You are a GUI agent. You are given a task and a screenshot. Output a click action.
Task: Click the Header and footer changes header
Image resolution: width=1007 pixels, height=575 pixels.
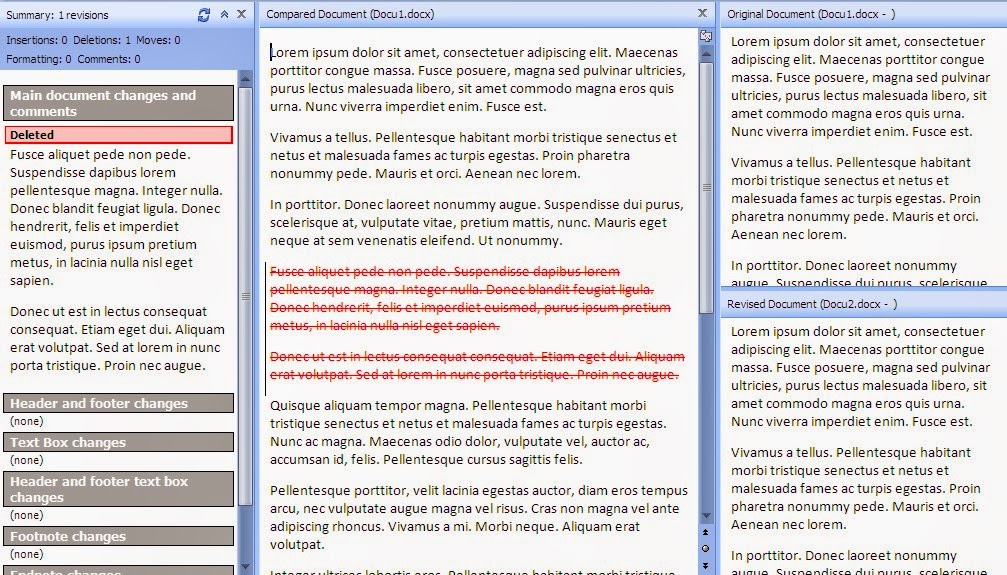[x=119, y=403]
